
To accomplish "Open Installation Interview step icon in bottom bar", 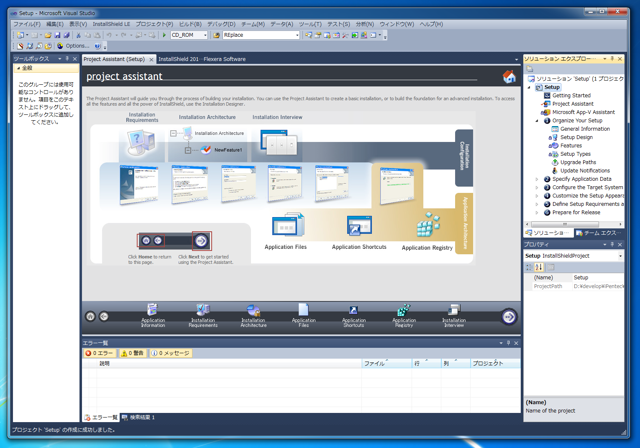I will click(453, 310).
